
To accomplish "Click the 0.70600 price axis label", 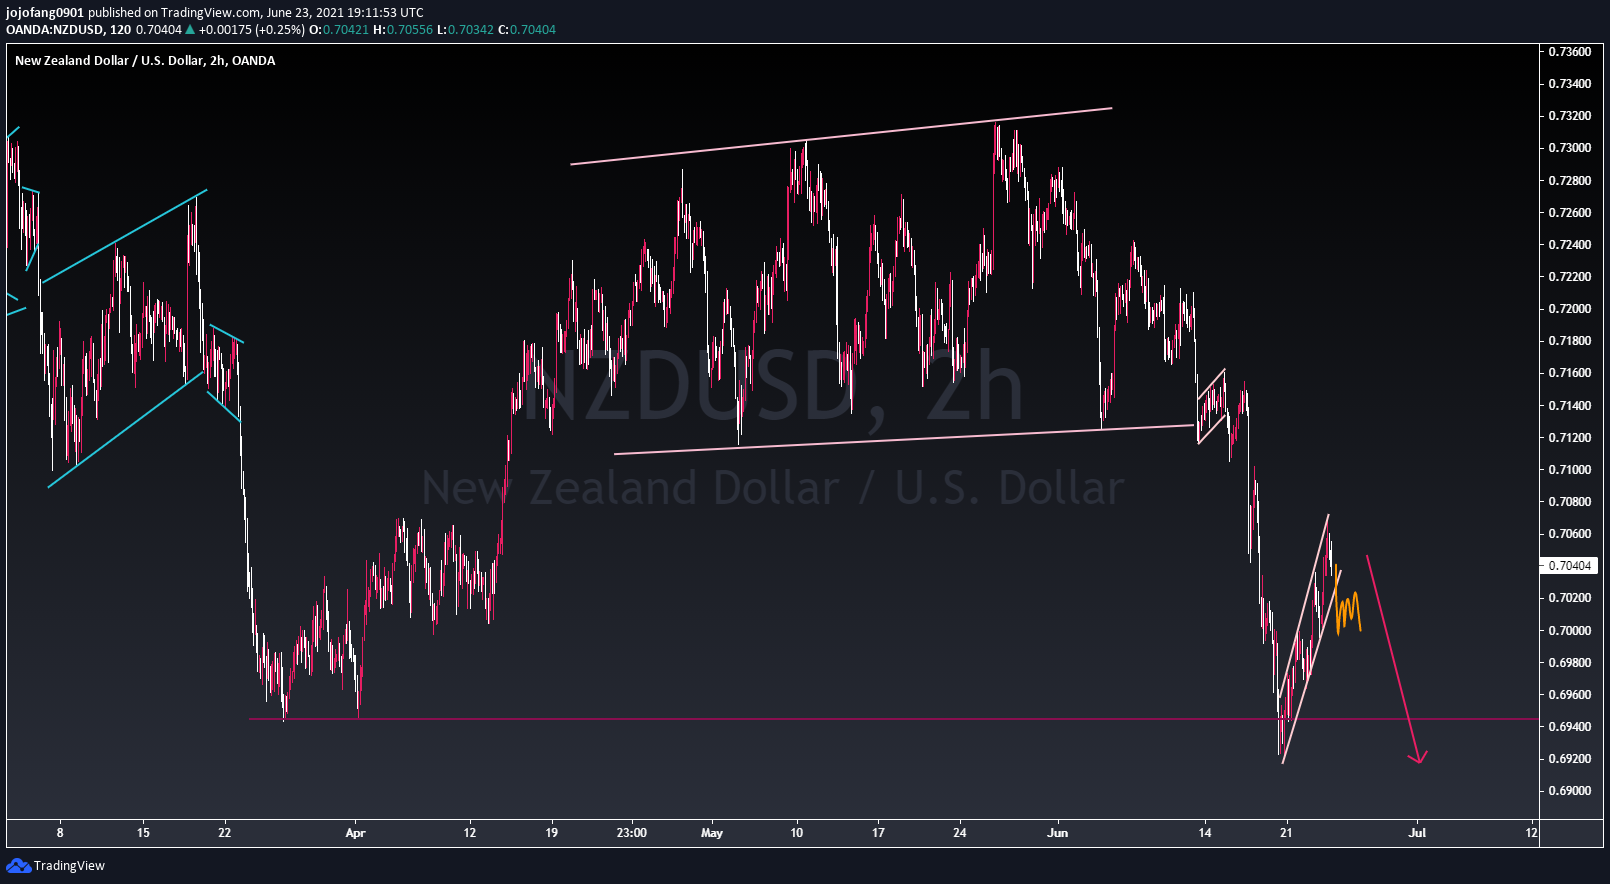I will point(1570,534).
